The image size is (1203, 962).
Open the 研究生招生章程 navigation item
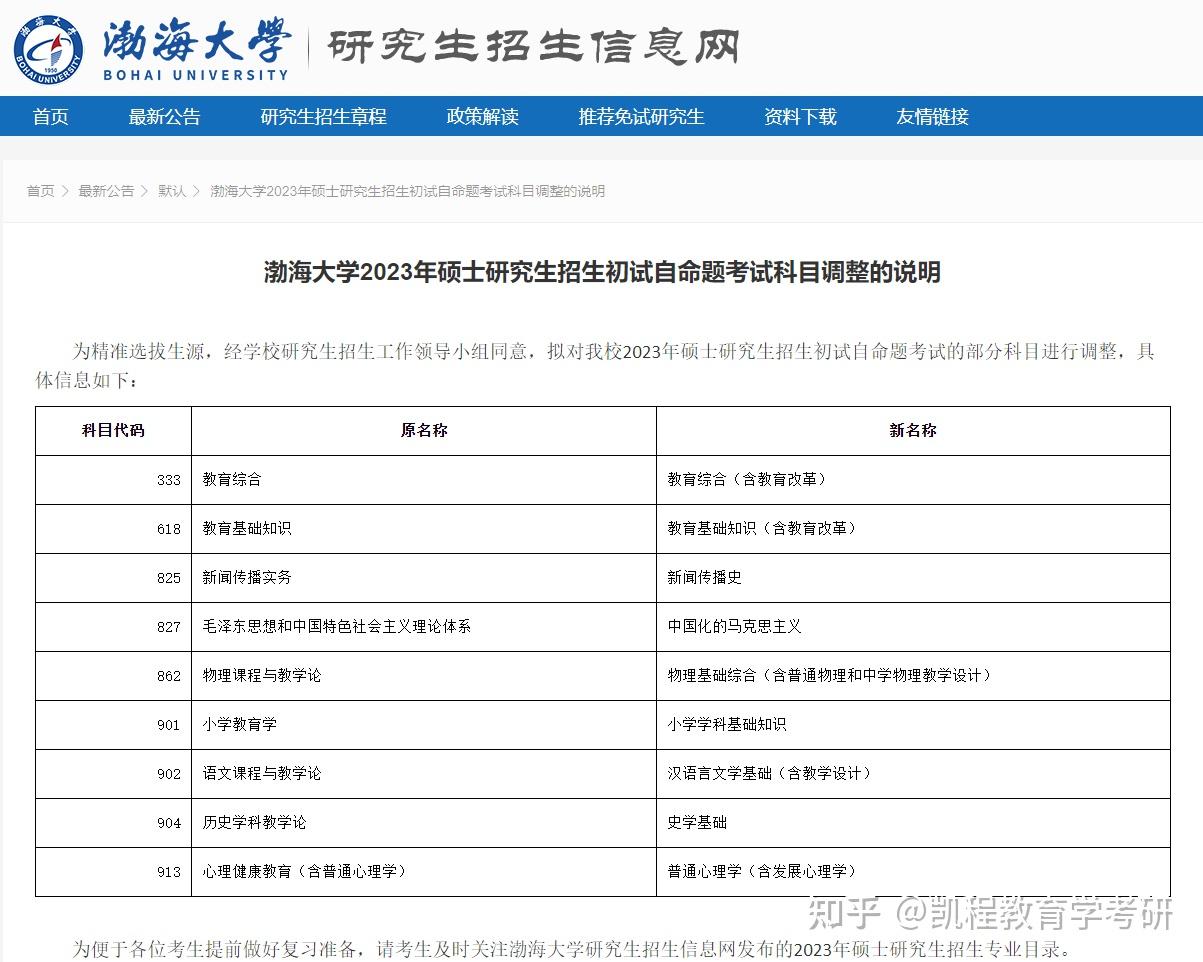[x=322, y=117]
